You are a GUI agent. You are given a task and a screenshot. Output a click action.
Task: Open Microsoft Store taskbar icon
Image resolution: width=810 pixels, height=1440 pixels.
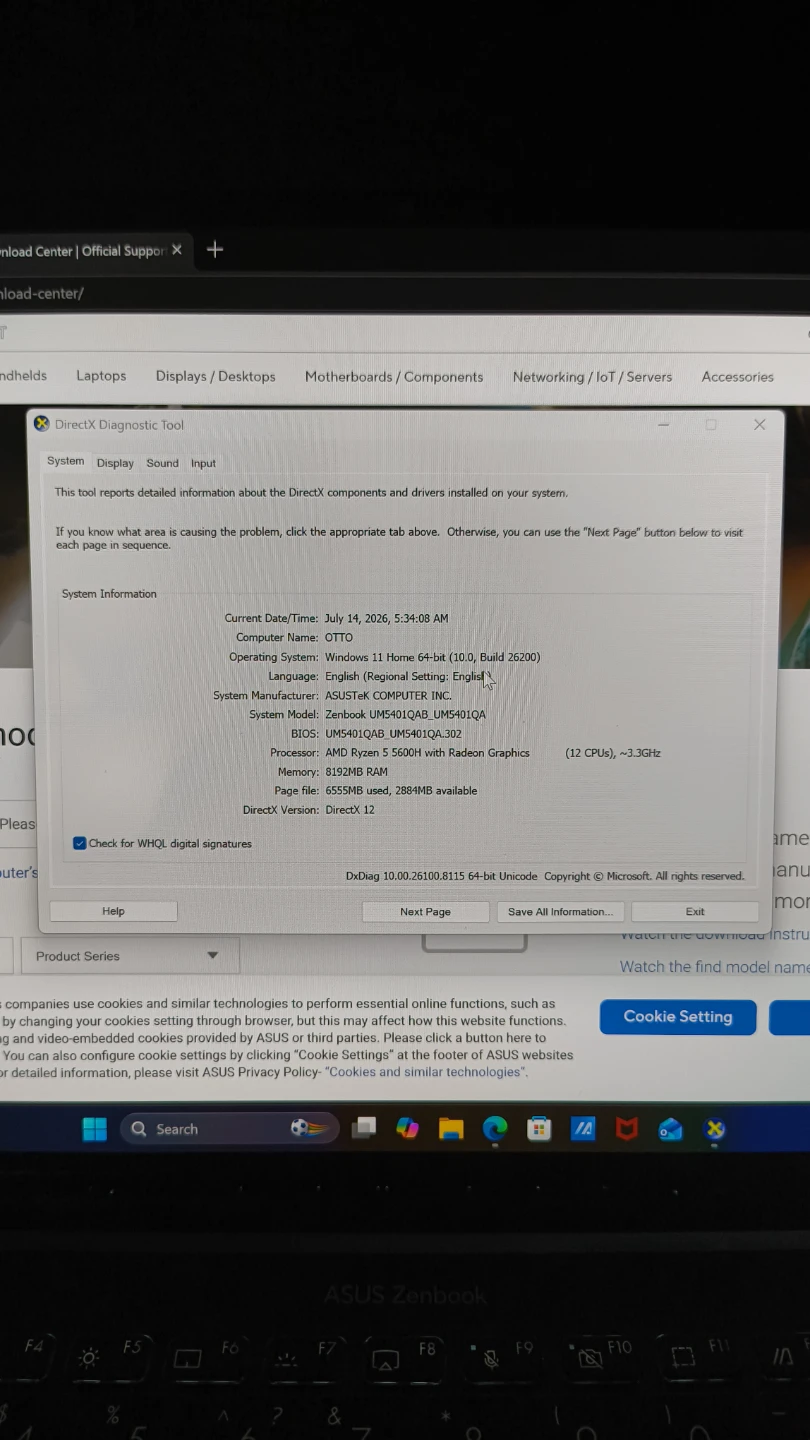pyautogui.click(x=539, y=1129)
